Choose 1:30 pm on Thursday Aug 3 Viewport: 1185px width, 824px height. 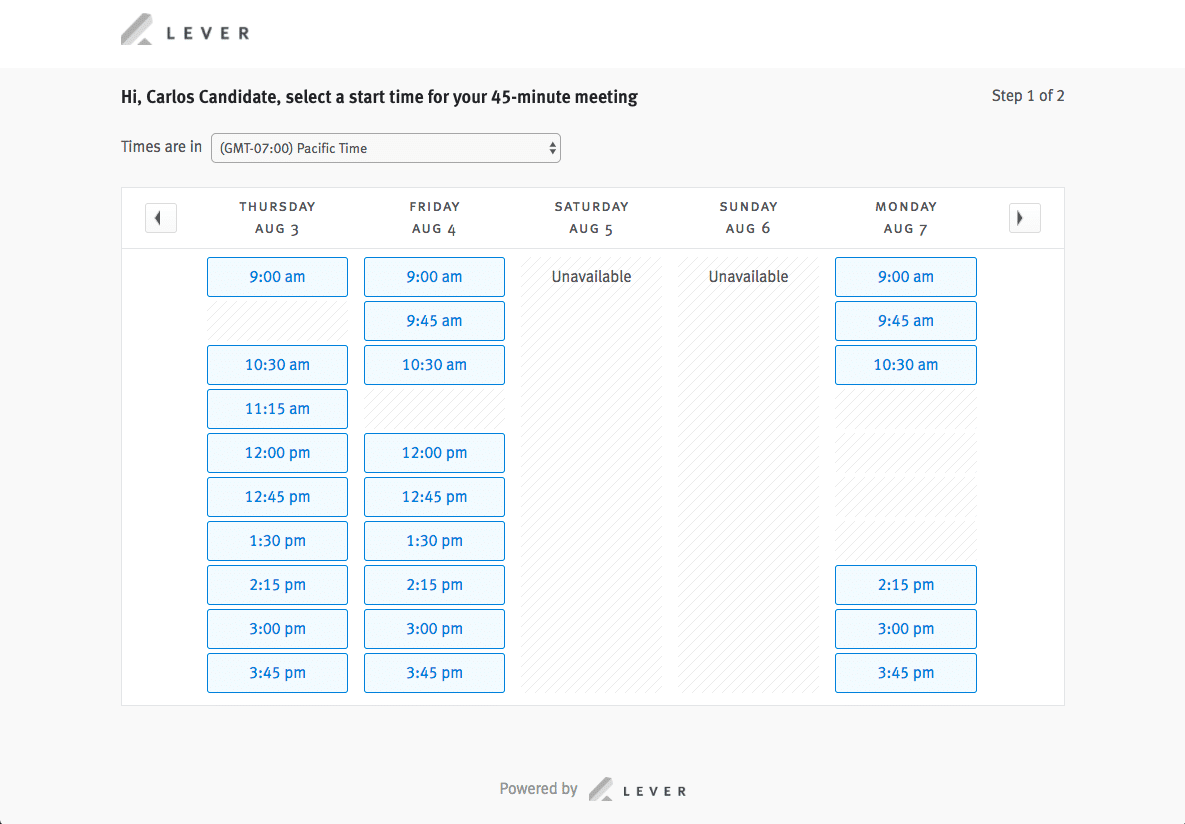(277, 541)
